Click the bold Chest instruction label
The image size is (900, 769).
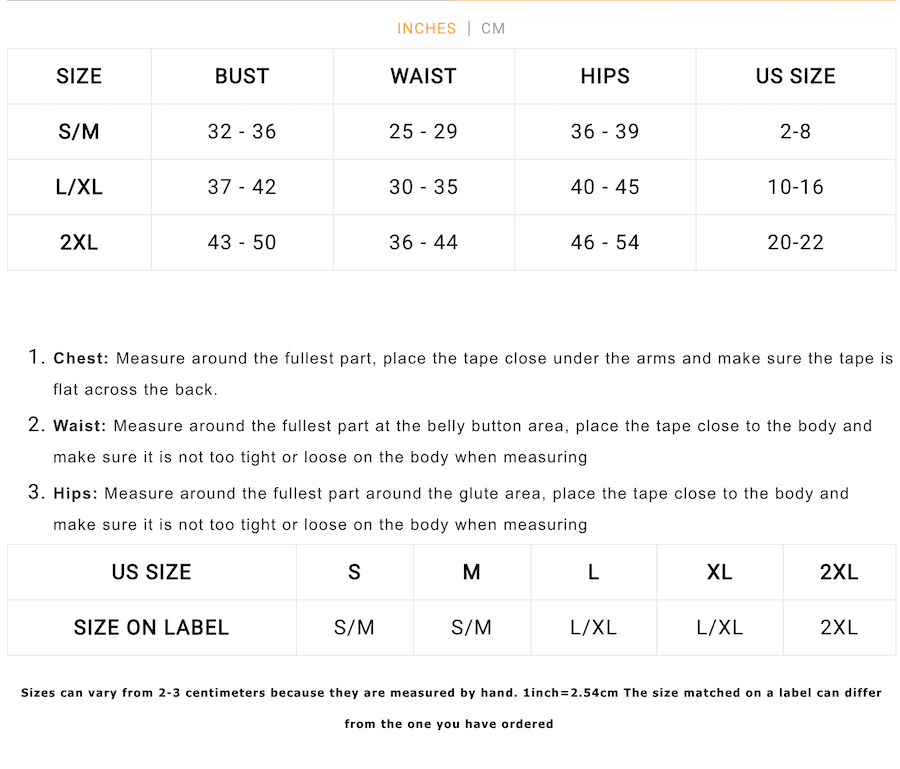(81, 358)
